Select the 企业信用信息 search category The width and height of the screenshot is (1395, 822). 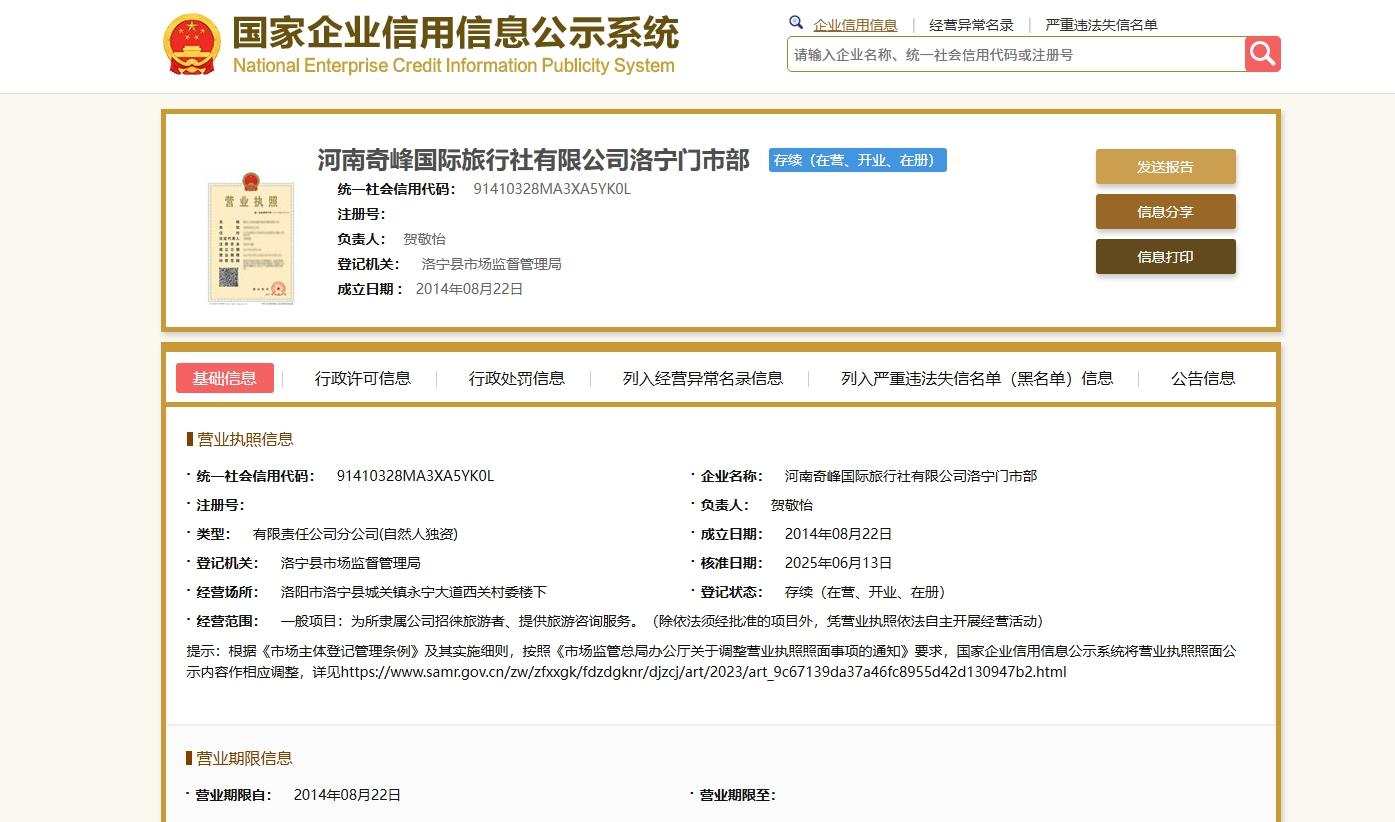(x=855, y=25)
